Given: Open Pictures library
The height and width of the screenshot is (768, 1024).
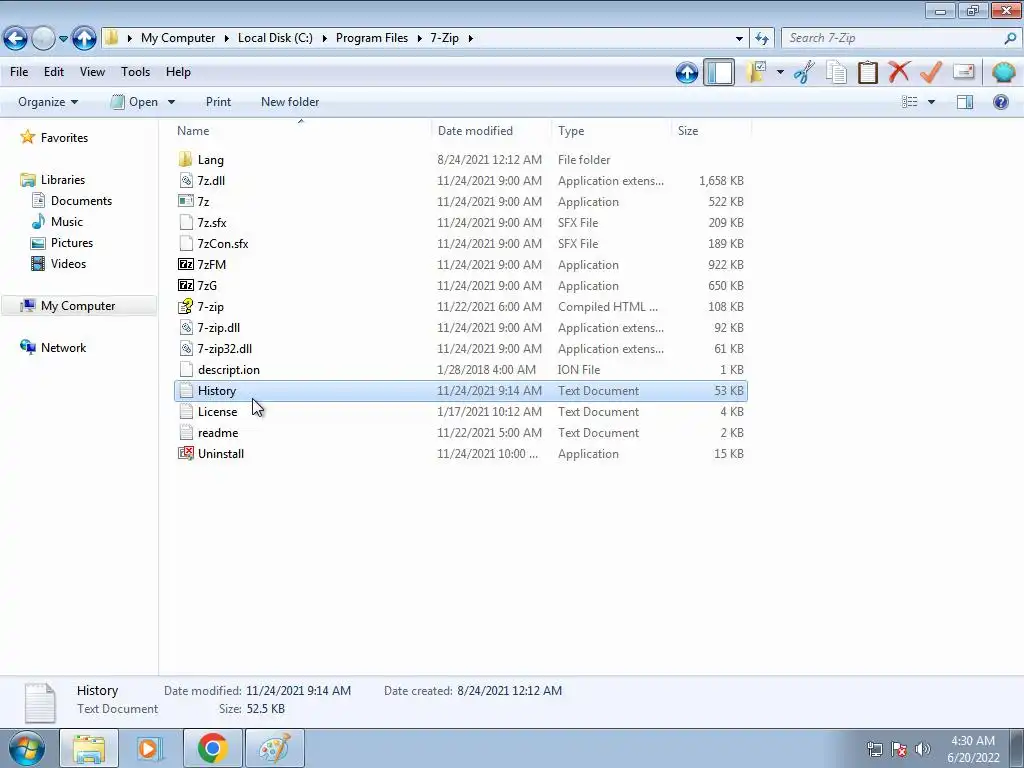Looking at the screenshot, I should click(72, 242).
